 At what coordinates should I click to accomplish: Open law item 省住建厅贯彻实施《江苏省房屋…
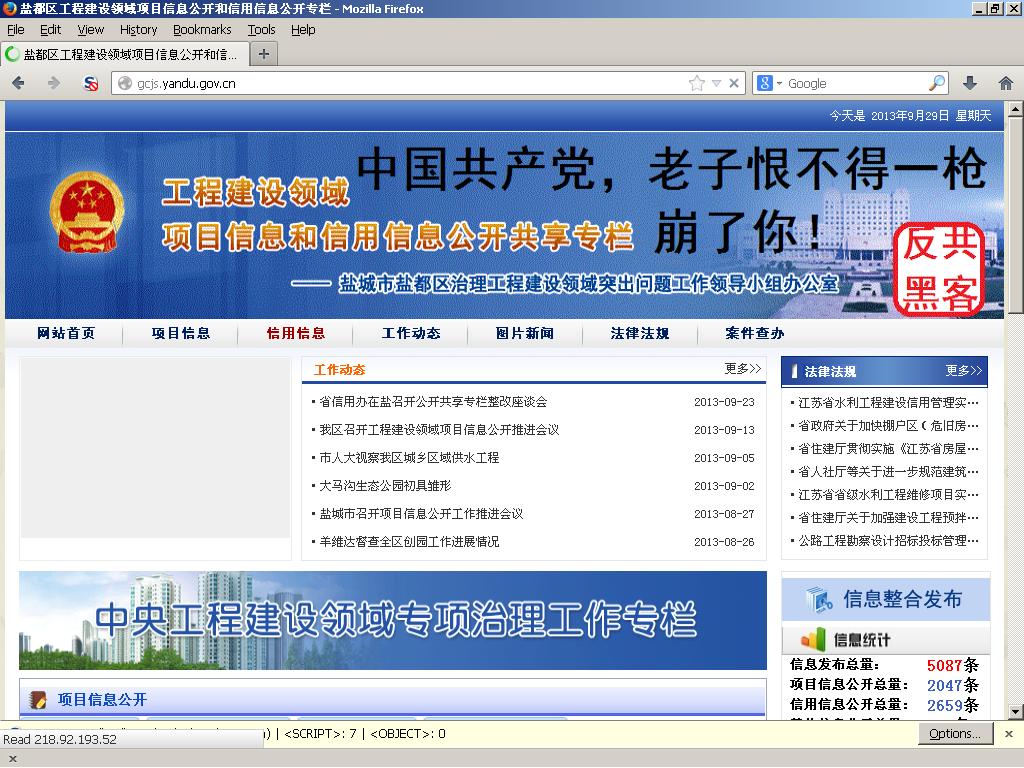(x=888, y=449)
